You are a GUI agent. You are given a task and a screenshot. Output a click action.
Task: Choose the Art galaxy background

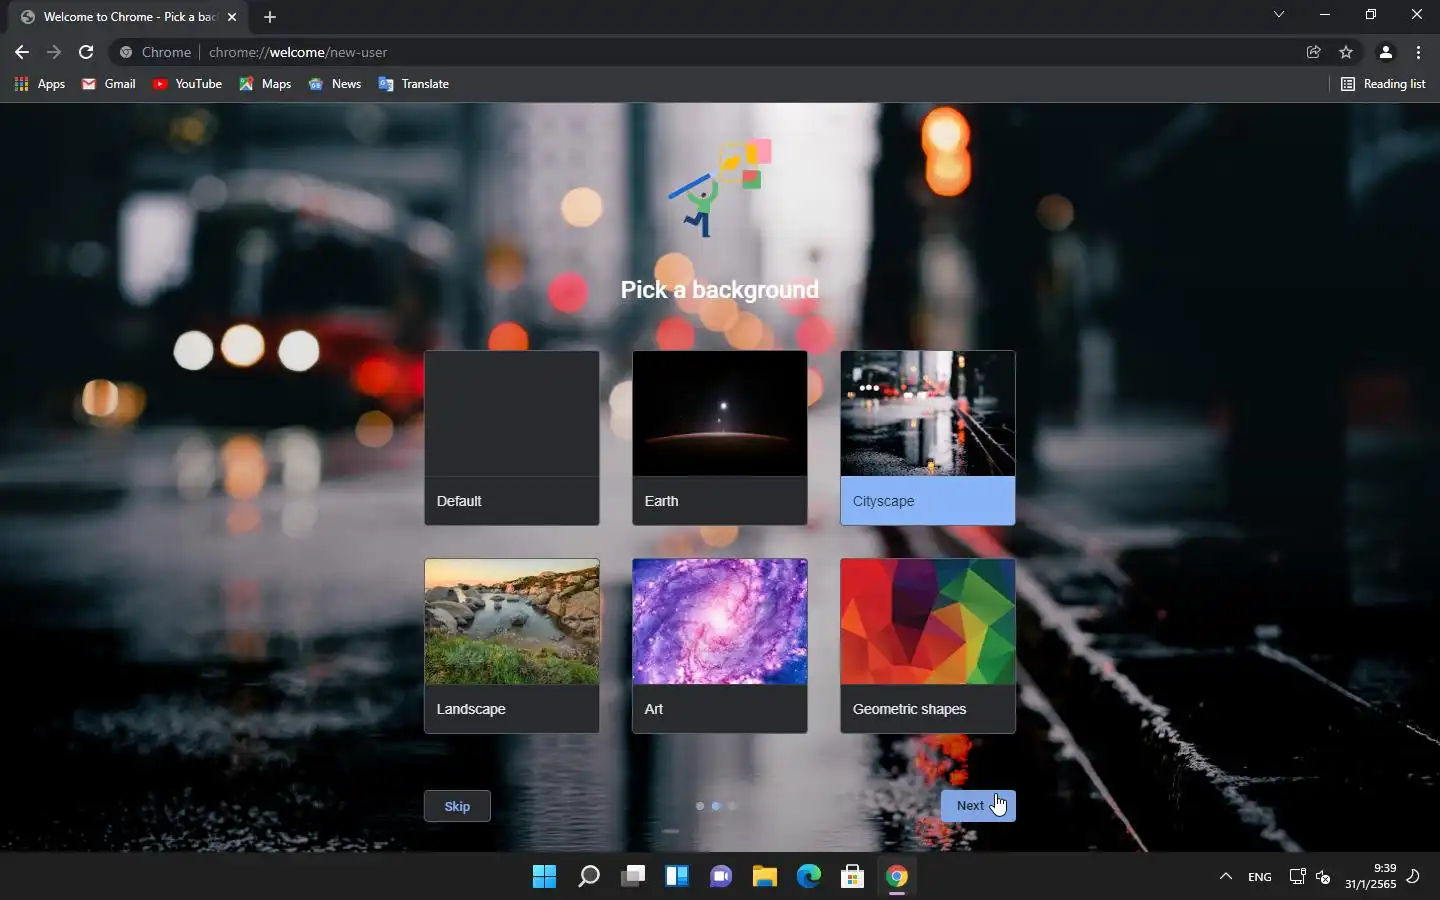click(x=720, y=646)
